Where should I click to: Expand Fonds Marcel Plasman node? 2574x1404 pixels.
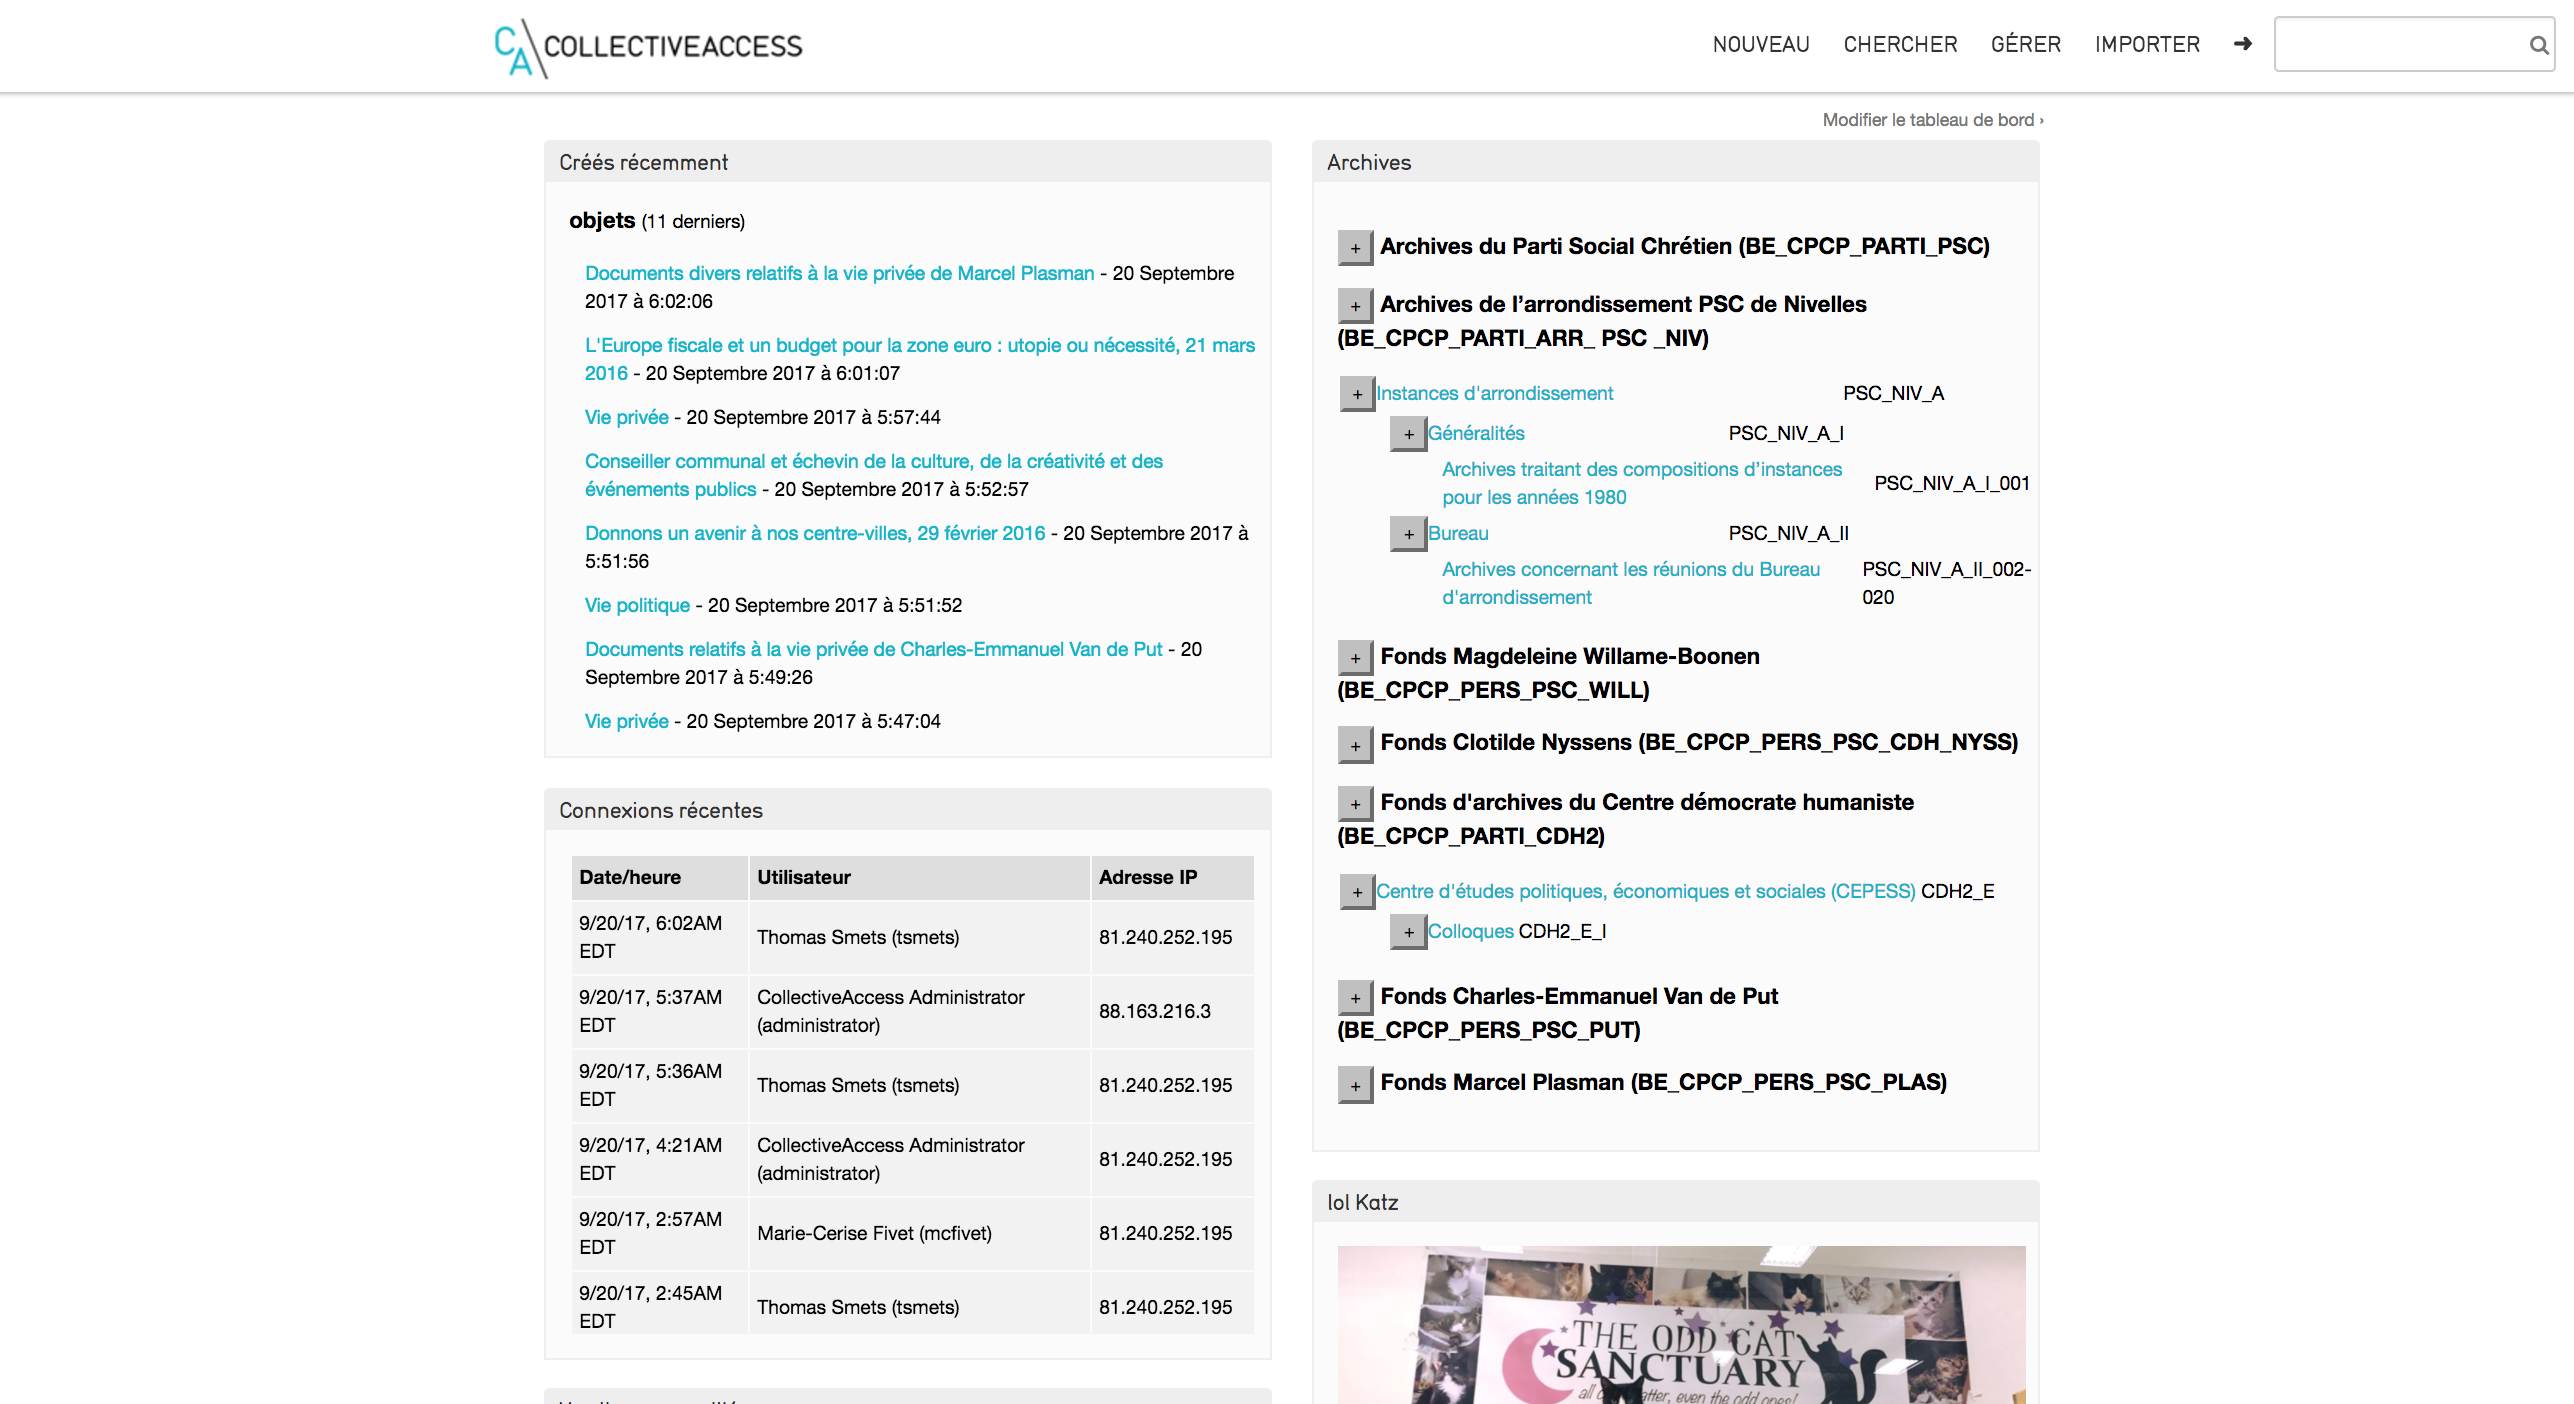click(1355, 1085)
